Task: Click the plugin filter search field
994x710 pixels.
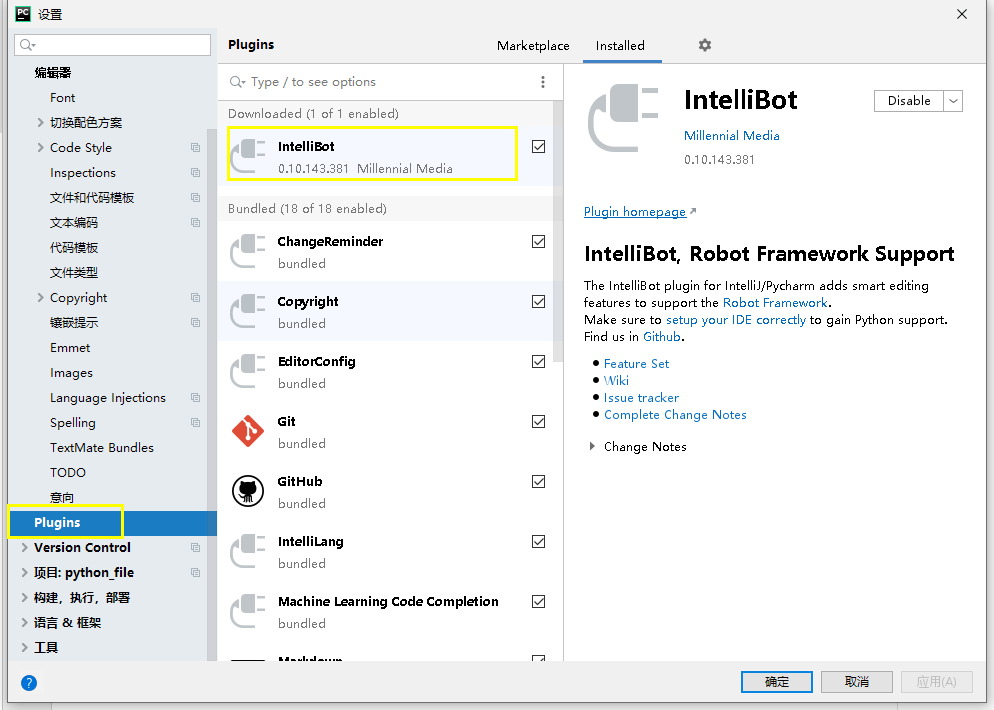Action: click(x=382, y=82)
